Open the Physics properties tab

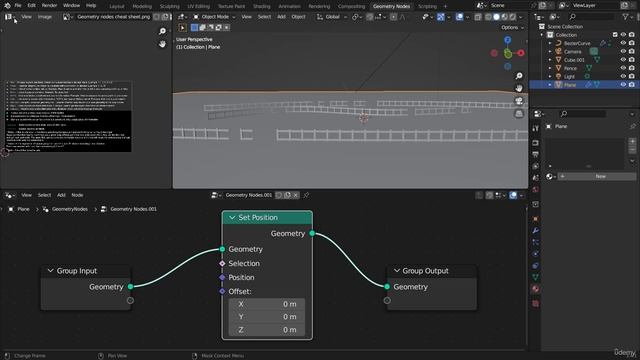(x=536, y=254)
